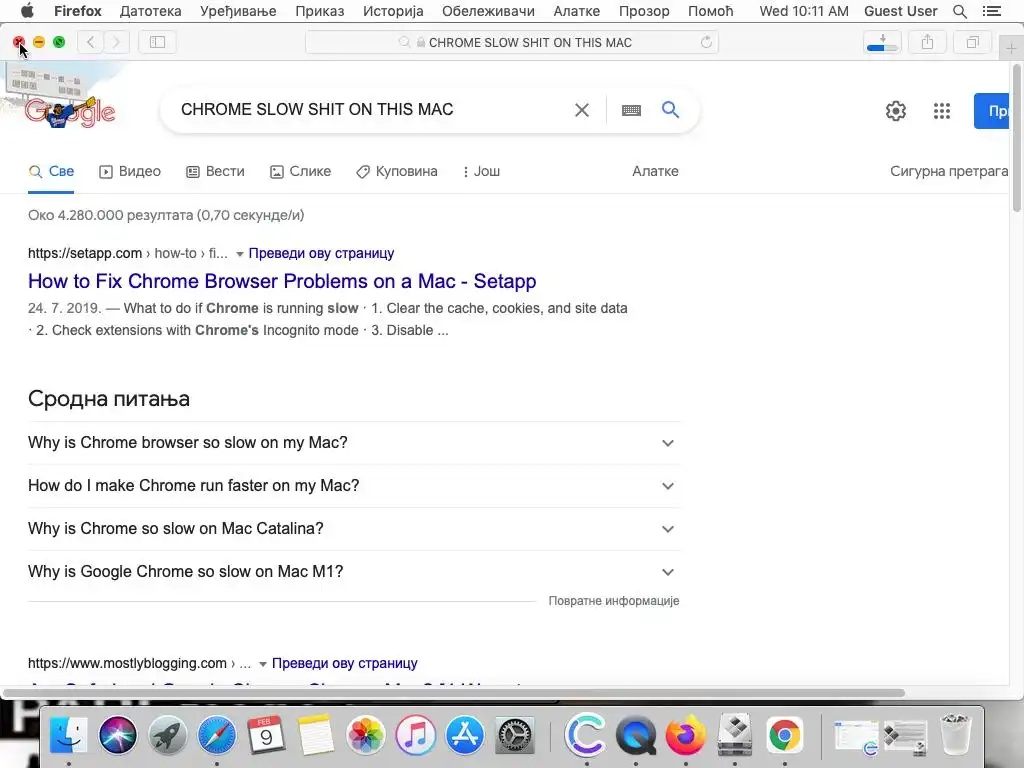The image size is (1024, 768).
Task: Open Notification Center list icon
Action: click(991, 11)
